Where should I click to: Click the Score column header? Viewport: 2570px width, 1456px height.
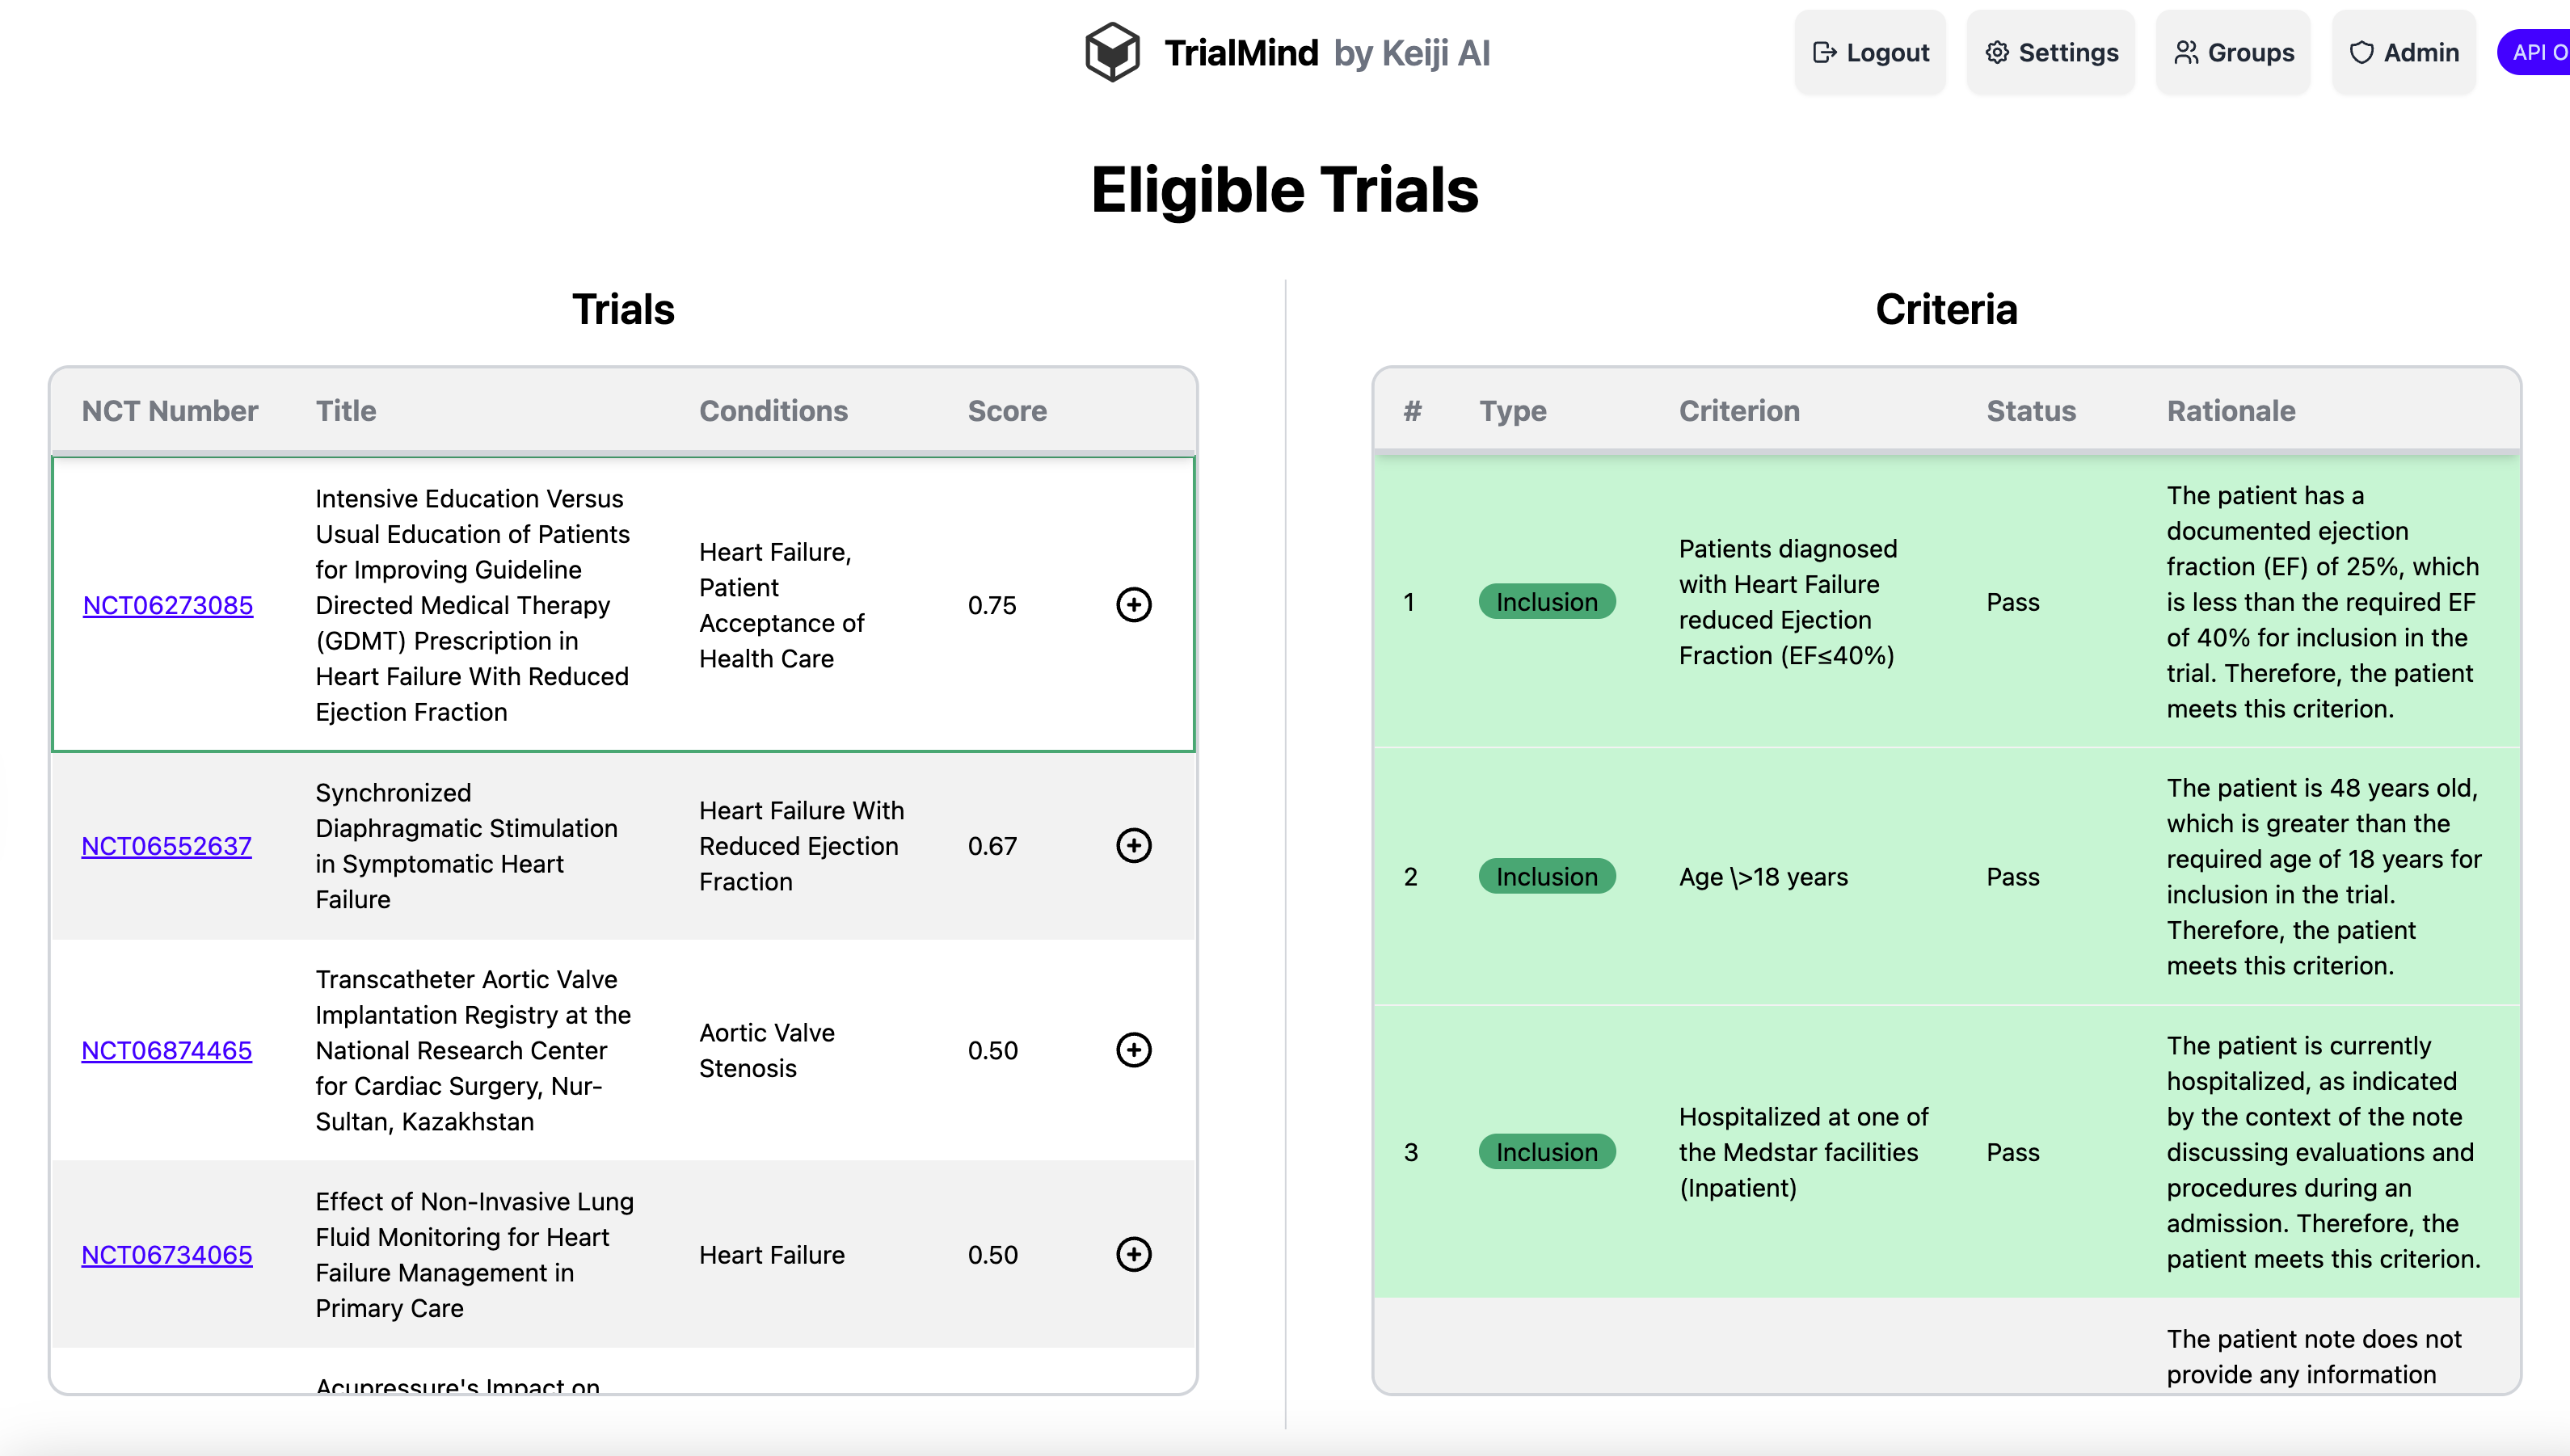coord(1006,411)
